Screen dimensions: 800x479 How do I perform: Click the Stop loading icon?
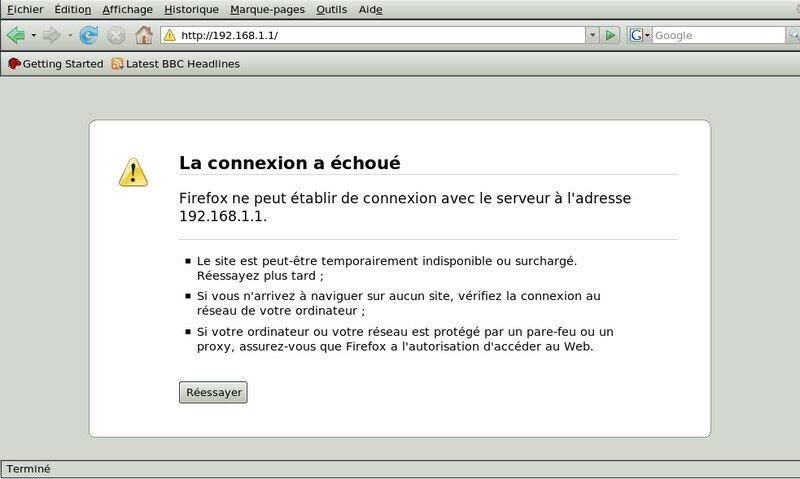click(116, 35)
